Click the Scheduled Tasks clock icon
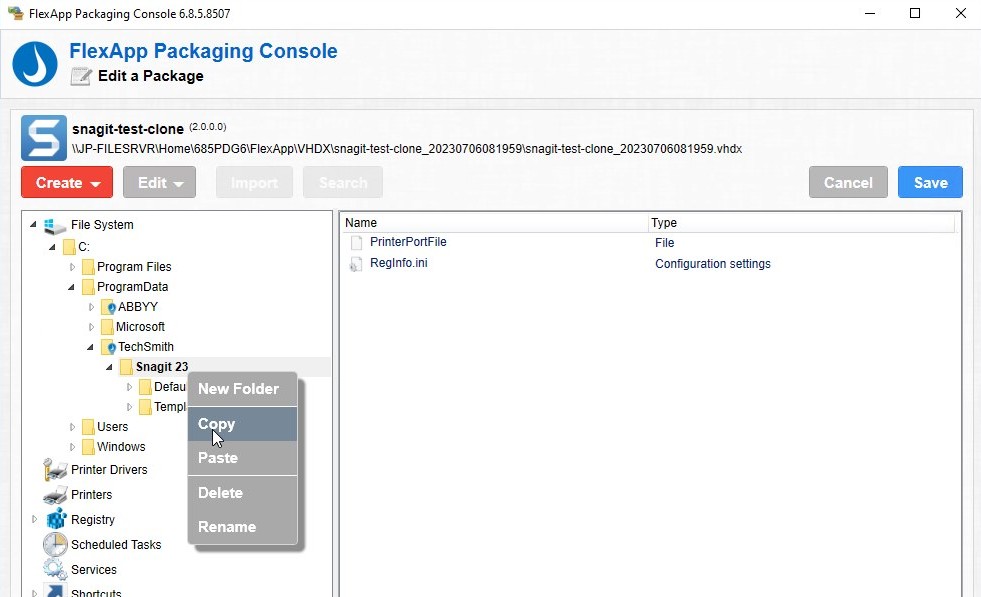 [x=55, y=544]
